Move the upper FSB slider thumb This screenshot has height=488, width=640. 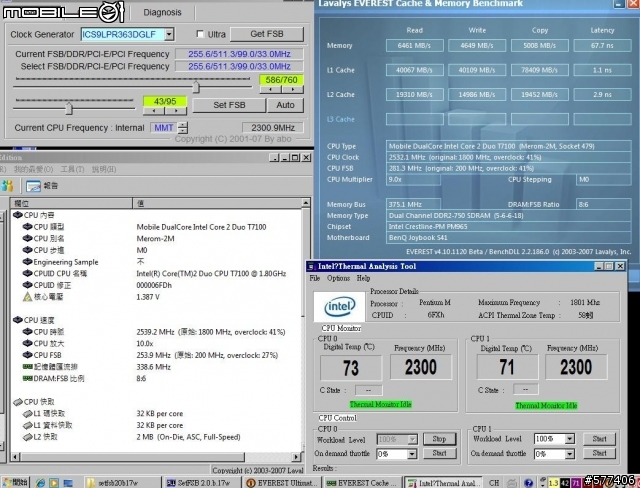(x=196, y=87)
